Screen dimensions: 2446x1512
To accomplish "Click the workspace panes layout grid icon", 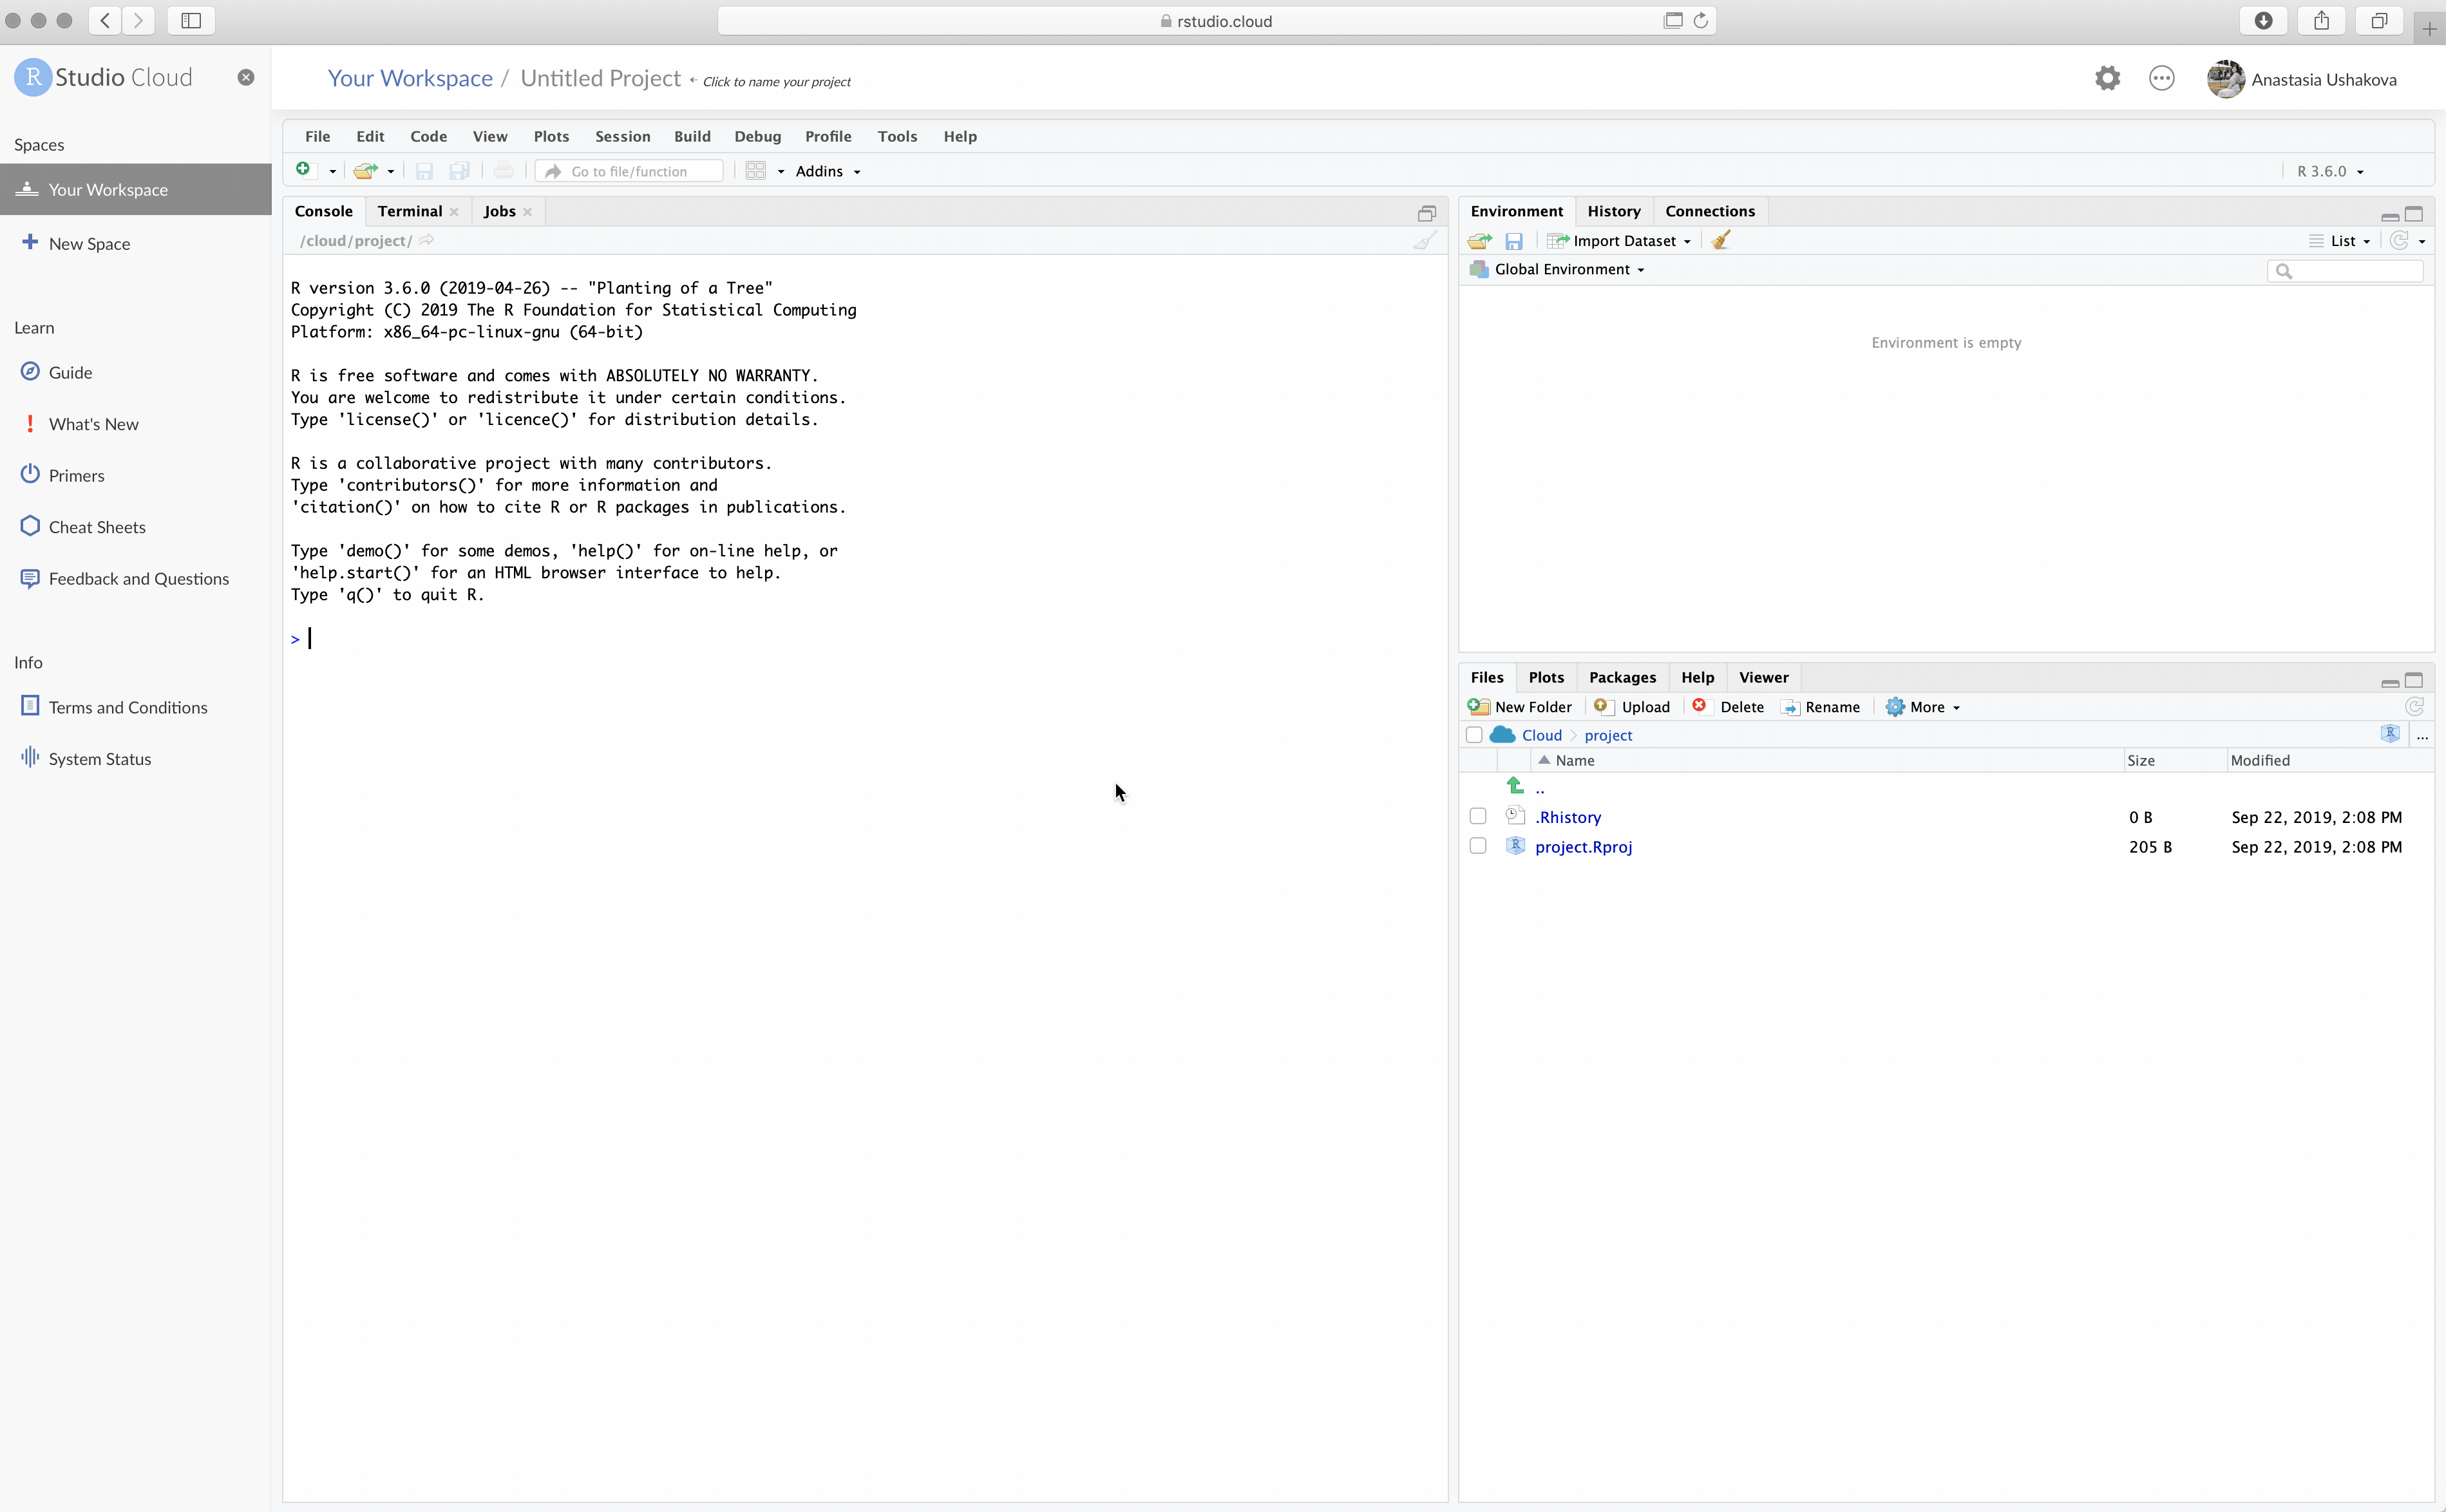I will (x=756, y=171).
